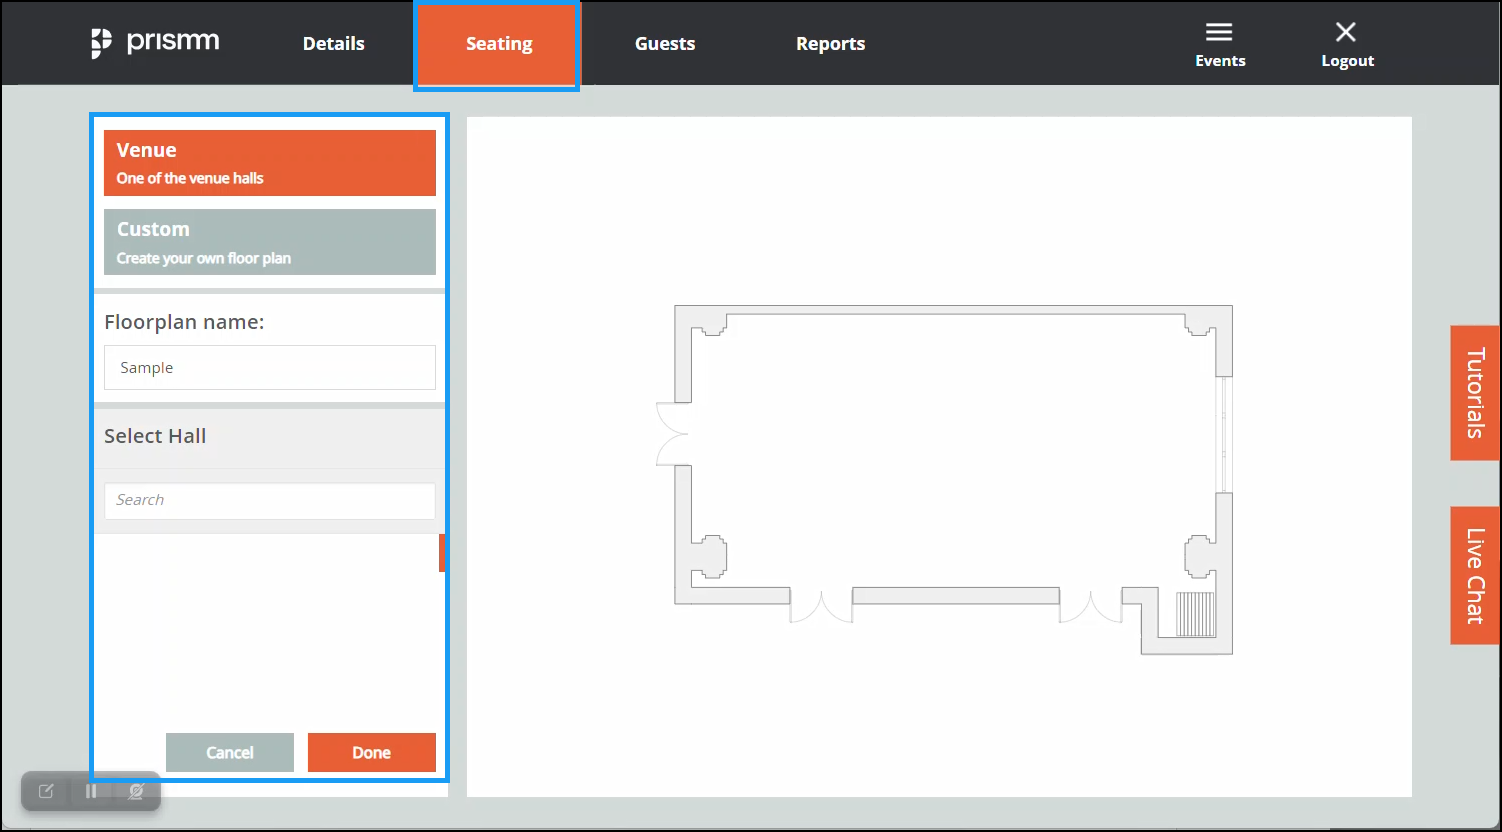Image resolution: width=1502 pixels, height=832 pixels.
Task: Click the orange hall list scrollbar handle
Action: [x=442, y=553]
